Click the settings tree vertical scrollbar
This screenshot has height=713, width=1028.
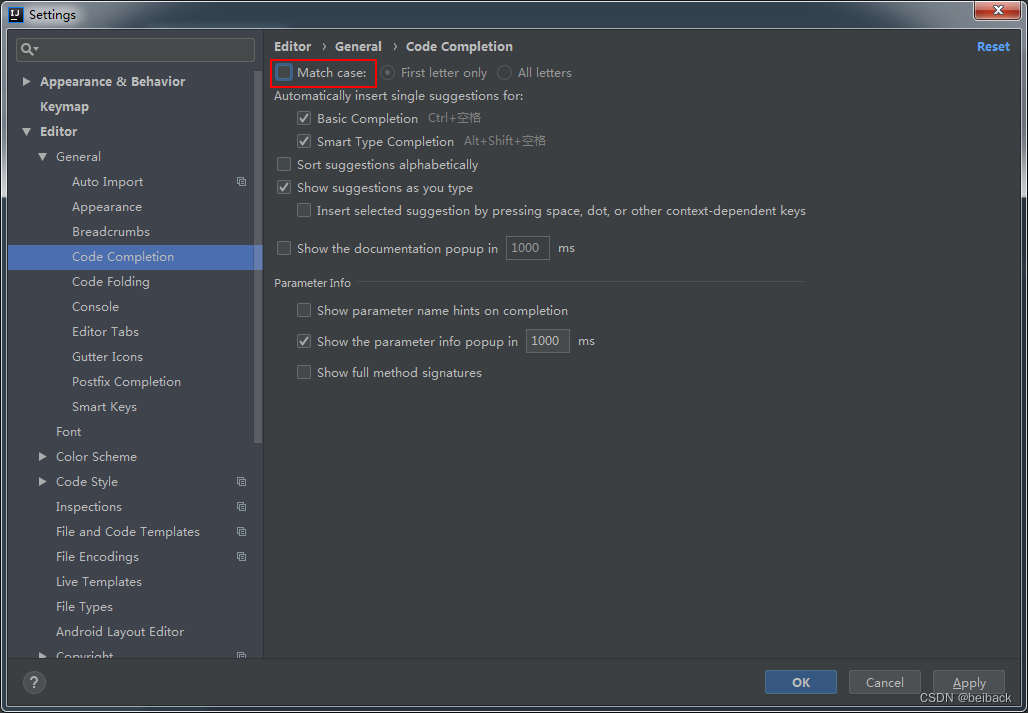(258, 256)
